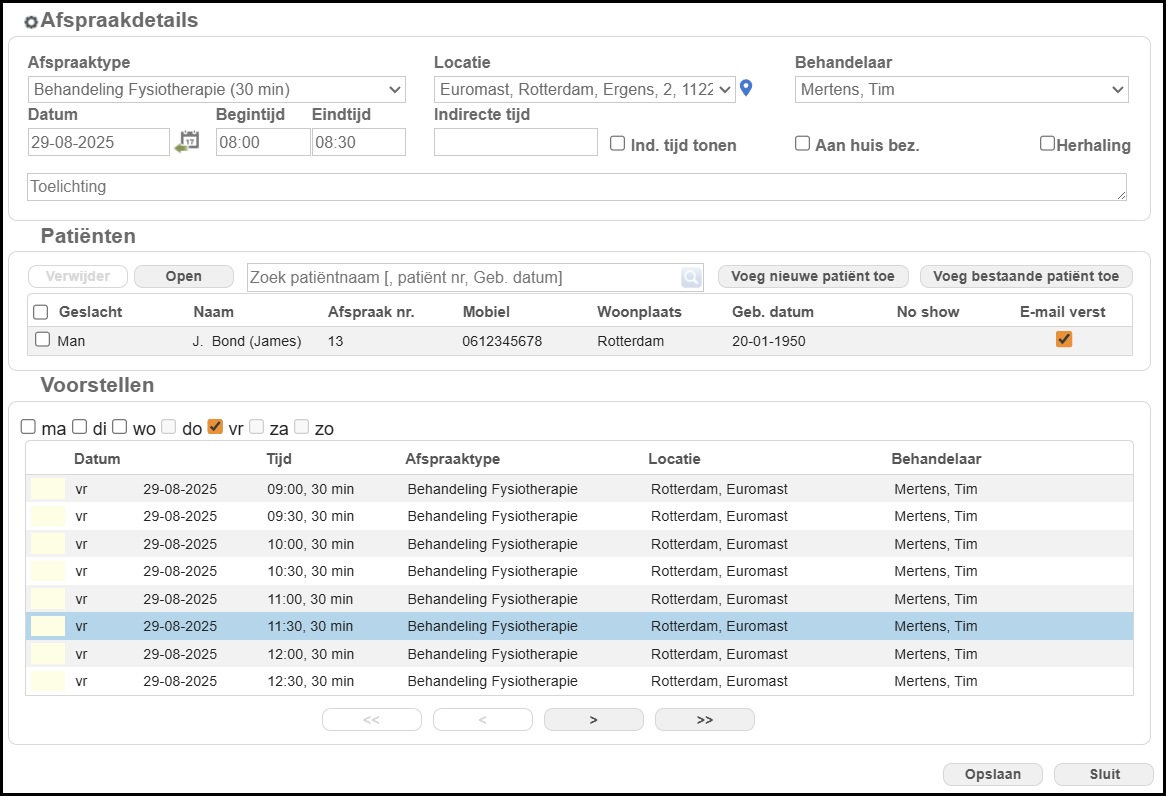1166x796 pixels.
Task: Click the calendar date picker icon
Action: click(187, 142)
